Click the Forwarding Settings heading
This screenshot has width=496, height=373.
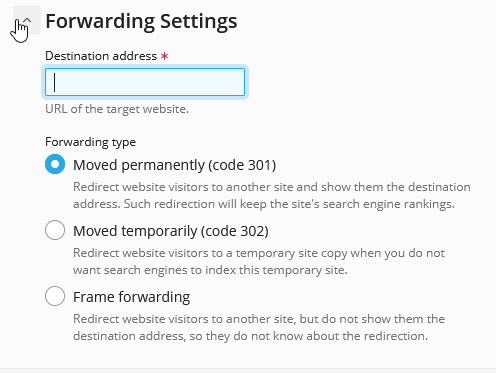click(x=141, y=21)
